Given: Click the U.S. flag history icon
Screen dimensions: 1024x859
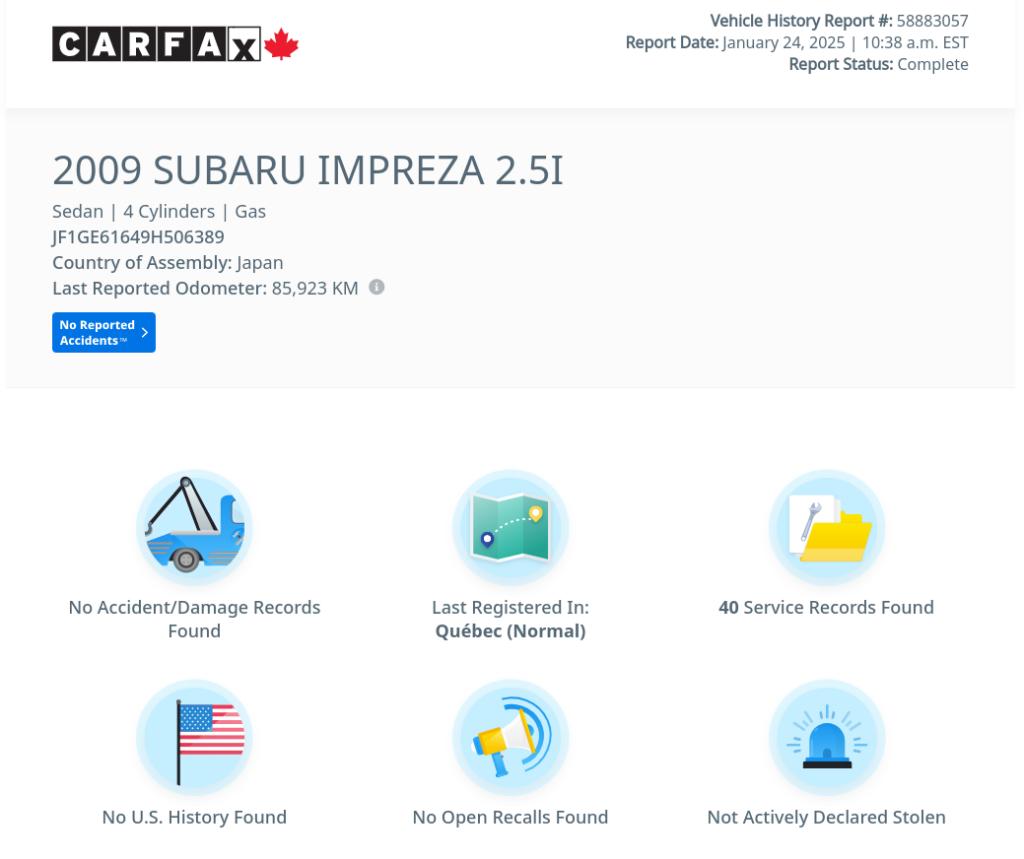Looking at the screenshot, I should (x=195, y=737).
